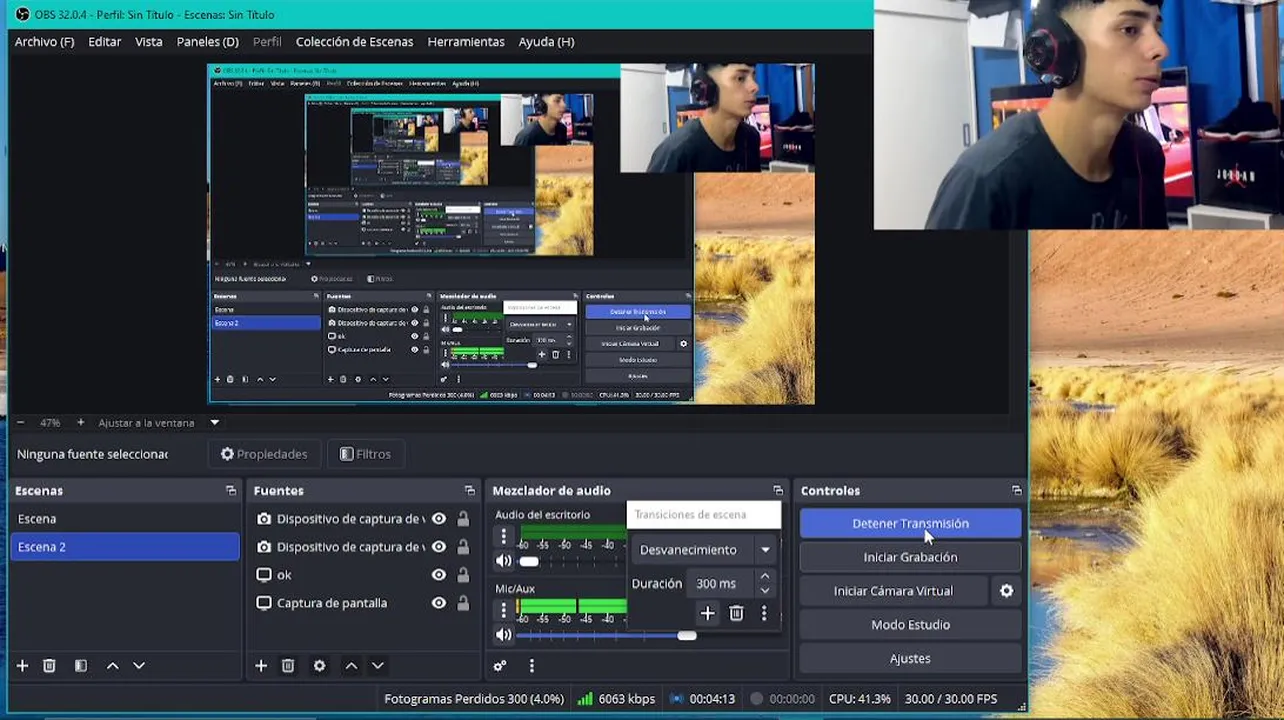Pop out the Fuentes panel icon
The image size is (1284, 720).
coord(470,490)
